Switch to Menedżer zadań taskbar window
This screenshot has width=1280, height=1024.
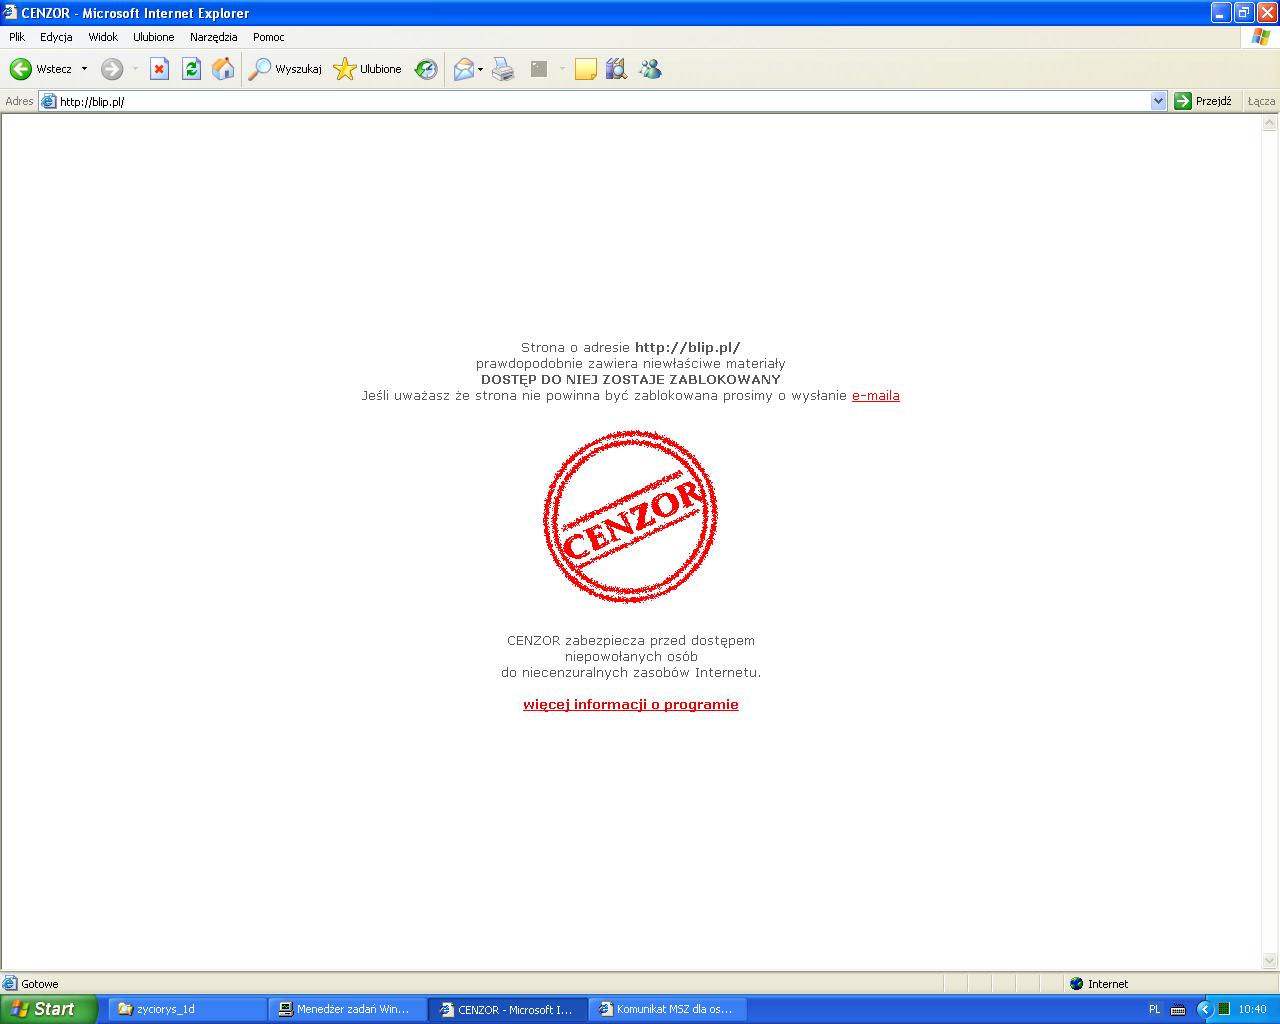tap(346, 1009)
